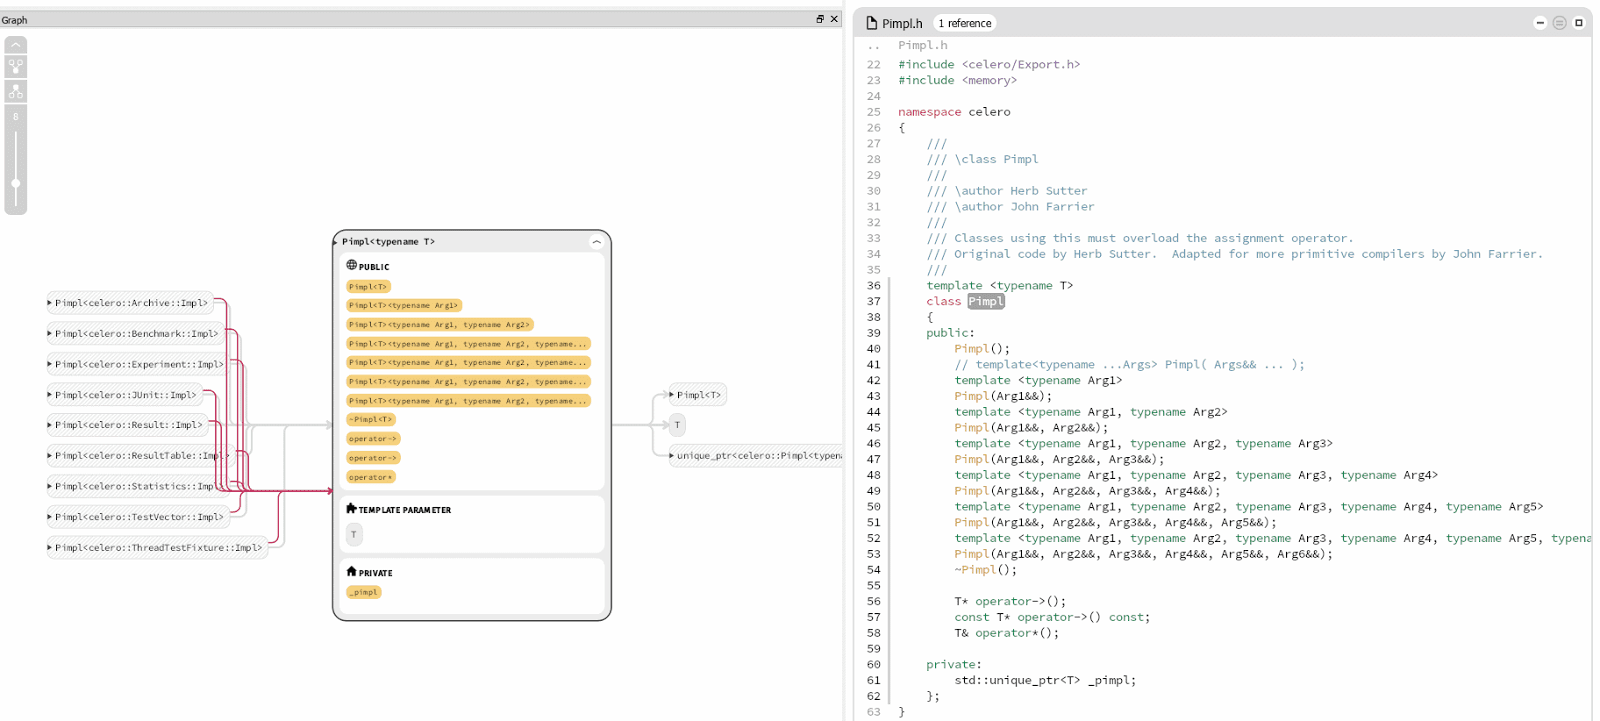Click the upper graph trail direction icon

coord(16,67)
